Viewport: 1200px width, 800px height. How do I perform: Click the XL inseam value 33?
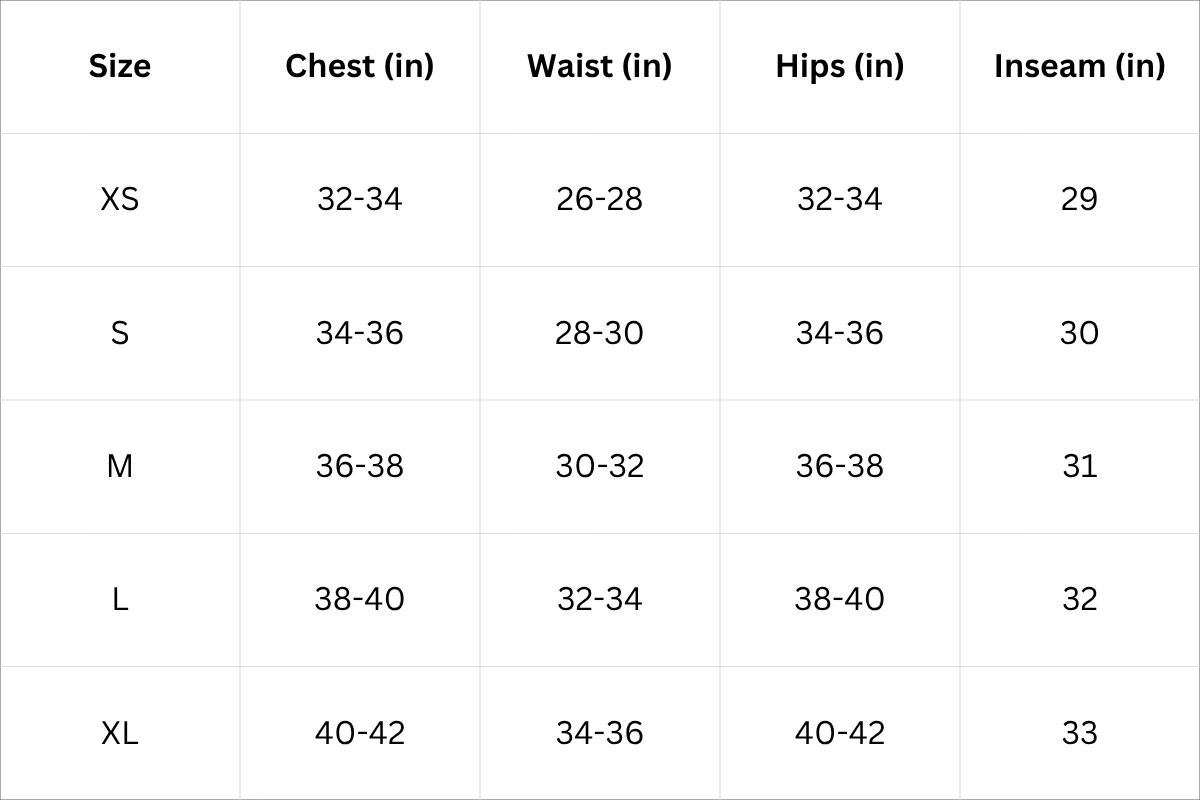pos(1080,733)
